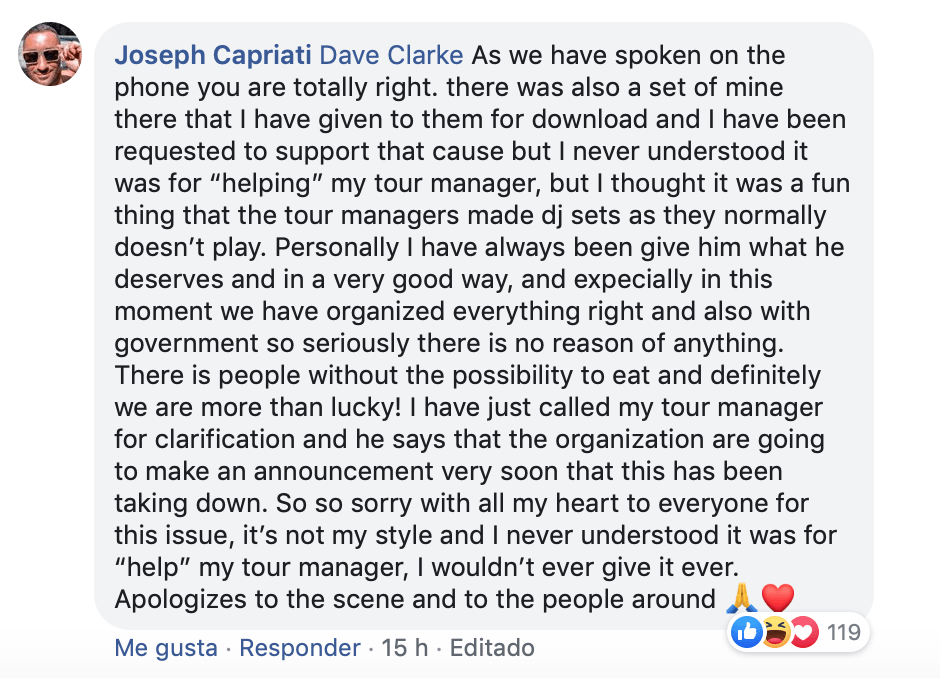Click the heart Love reaction icon

(802, 631)
